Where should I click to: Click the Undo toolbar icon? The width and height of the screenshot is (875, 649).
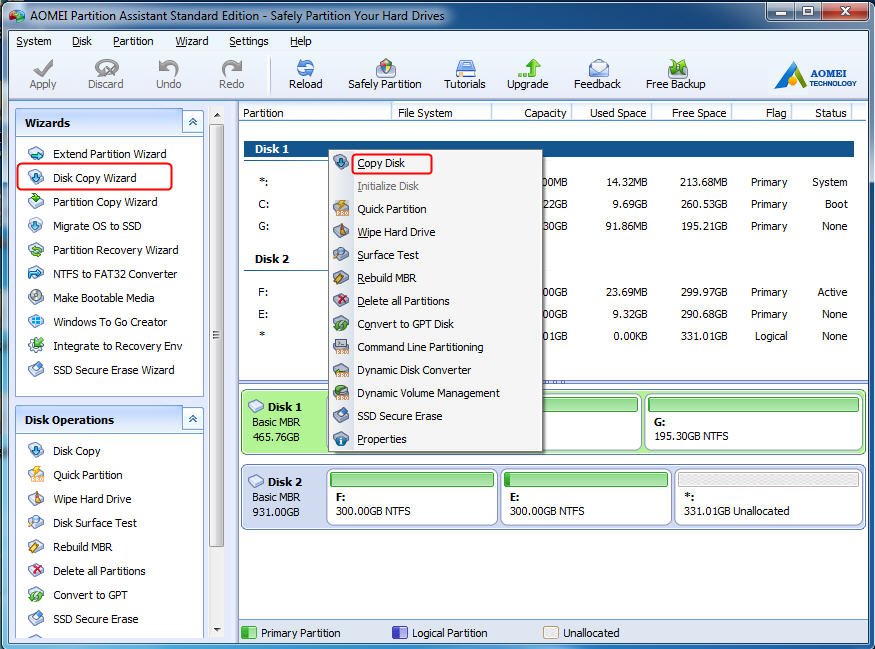(168, 68)
